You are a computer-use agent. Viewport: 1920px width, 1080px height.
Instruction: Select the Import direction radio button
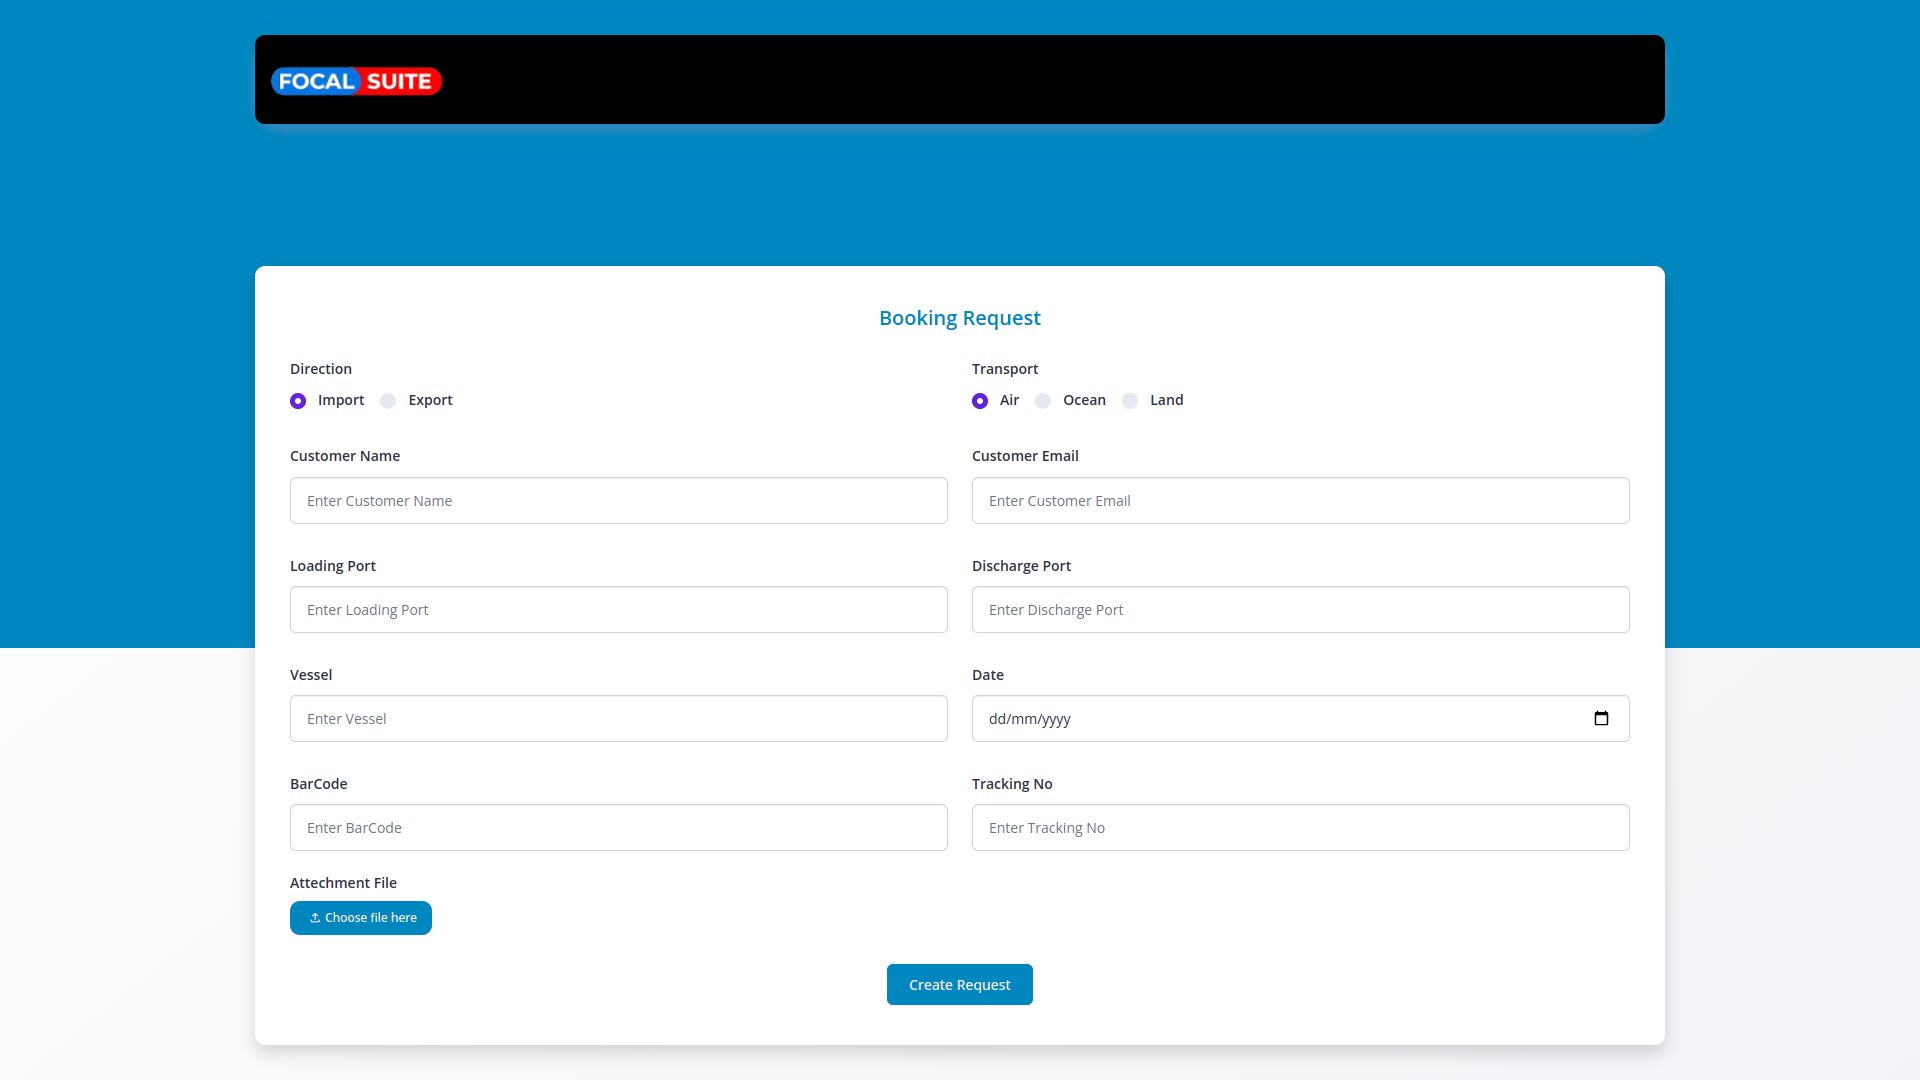point(298,401)
